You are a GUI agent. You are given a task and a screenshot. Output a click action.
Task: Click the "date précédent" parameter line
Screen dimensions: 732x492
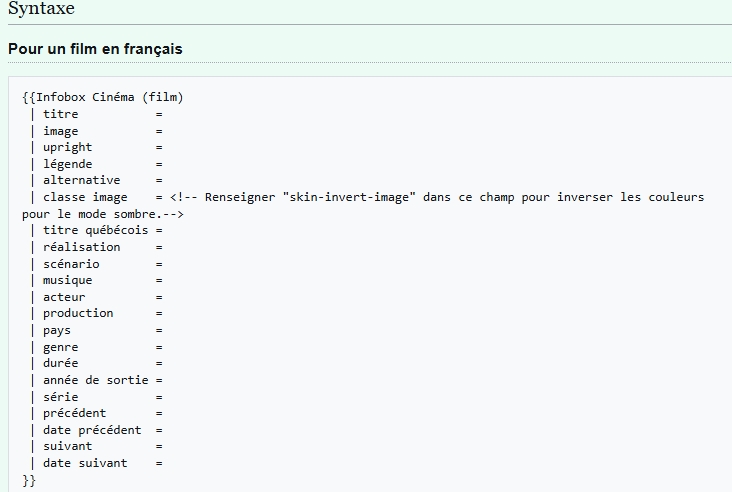(x=92, y=430)
